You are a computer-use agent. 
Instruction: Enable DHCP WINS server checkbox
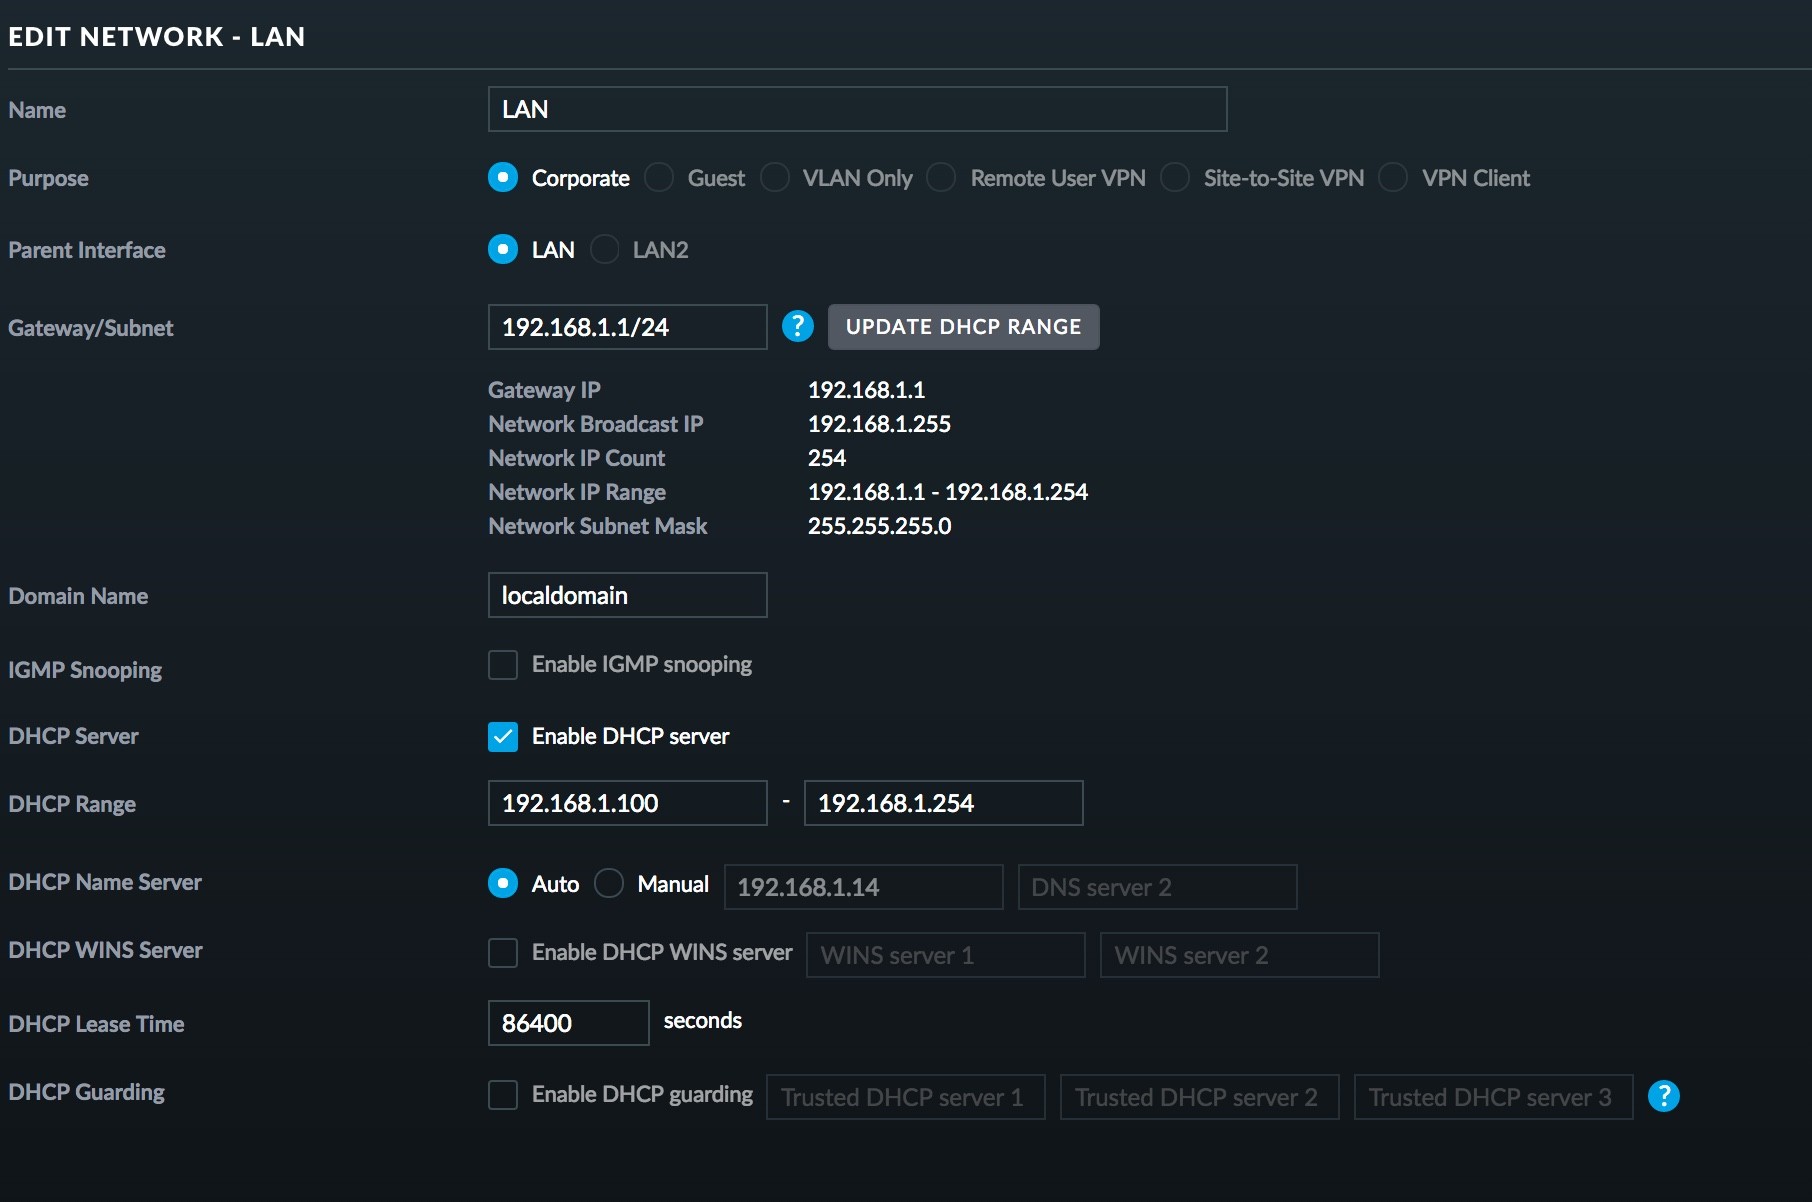[x=503, y=953]
